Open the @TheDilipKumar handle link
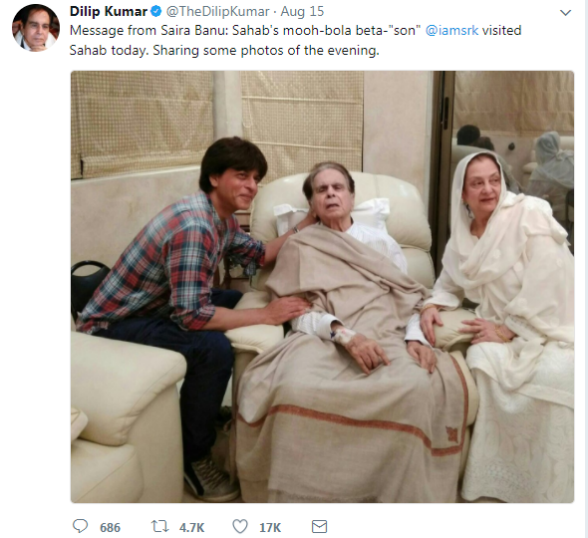The width and height of the screenshot is (588, 538). (218, 12)
